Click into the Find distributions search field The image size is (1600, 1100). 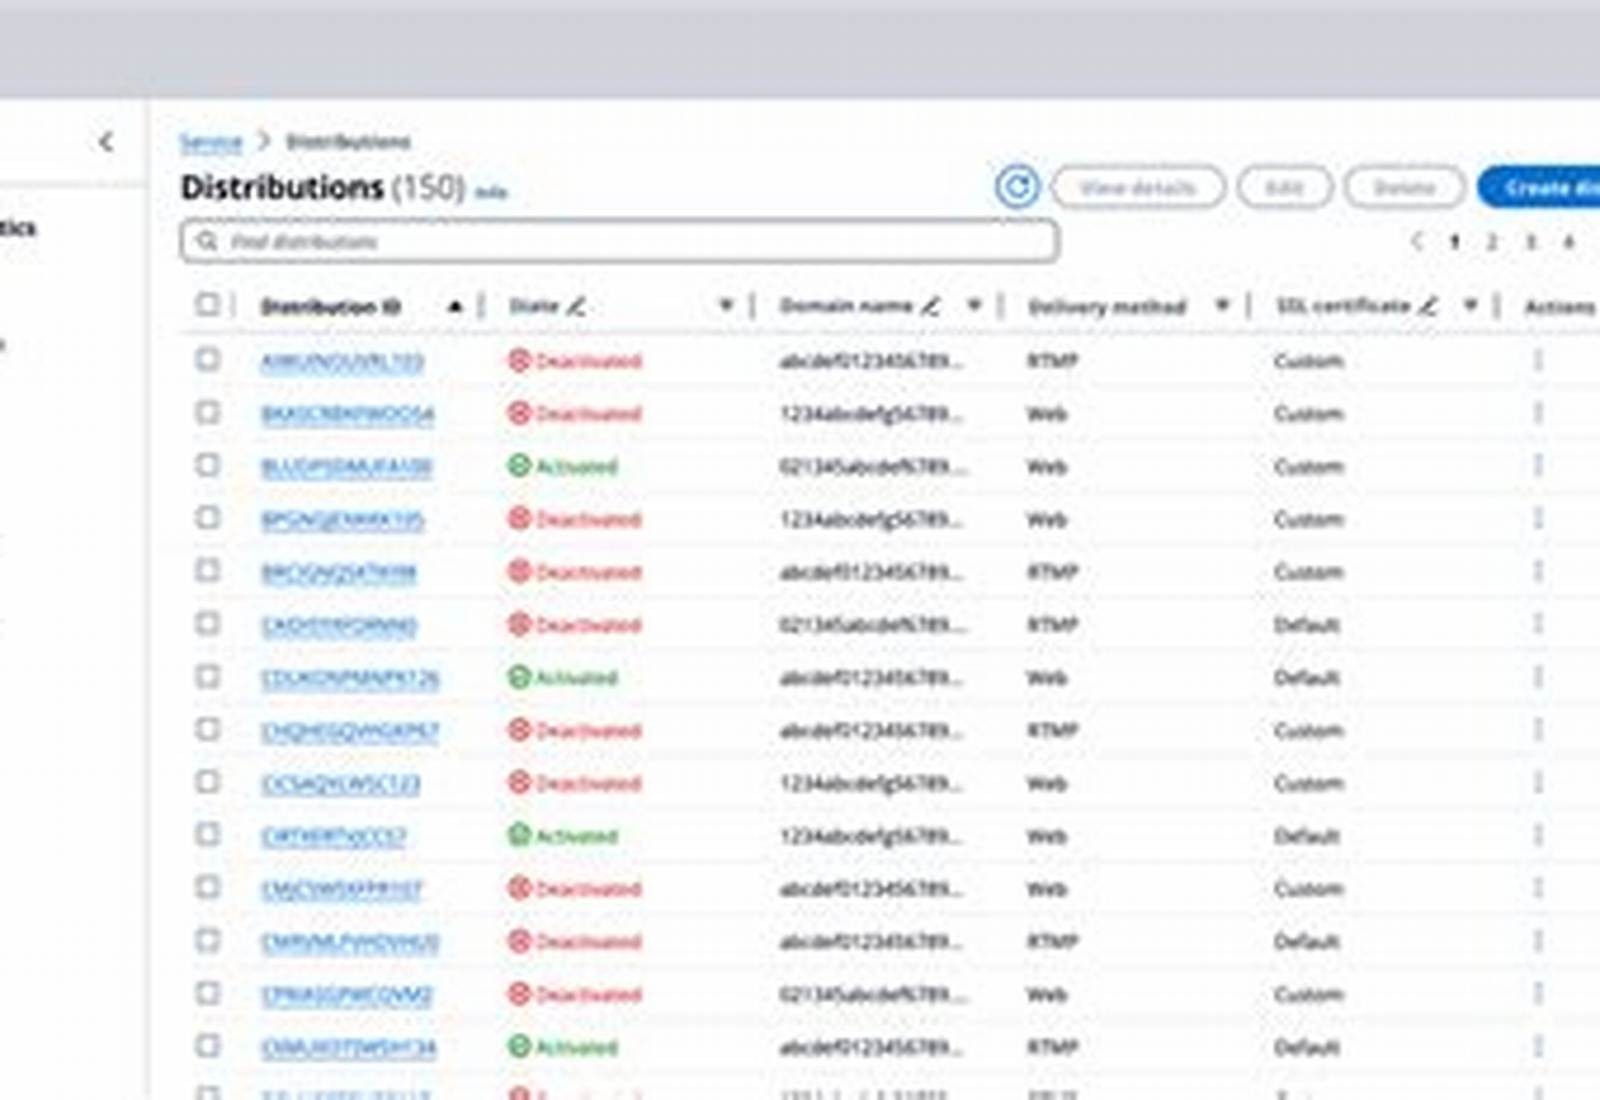point(619,241)
